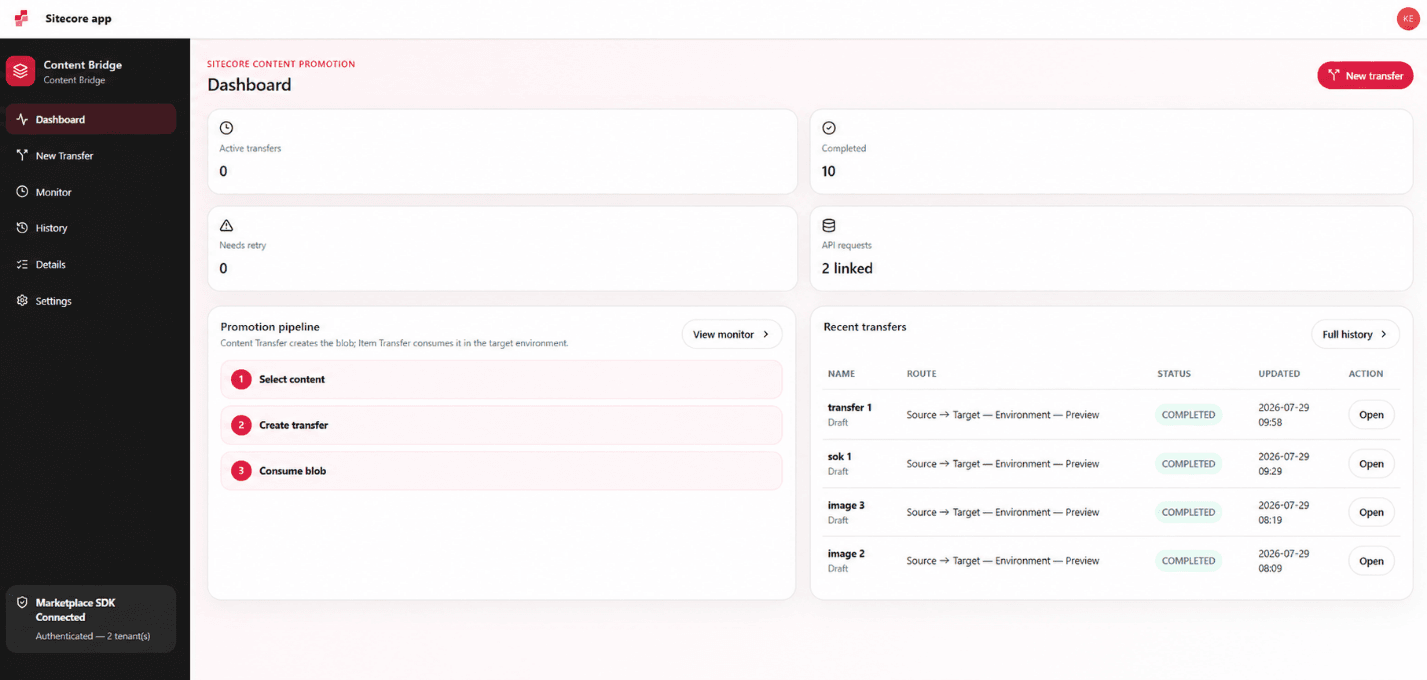Select Details in the sidebar

[x=91, y=264]
